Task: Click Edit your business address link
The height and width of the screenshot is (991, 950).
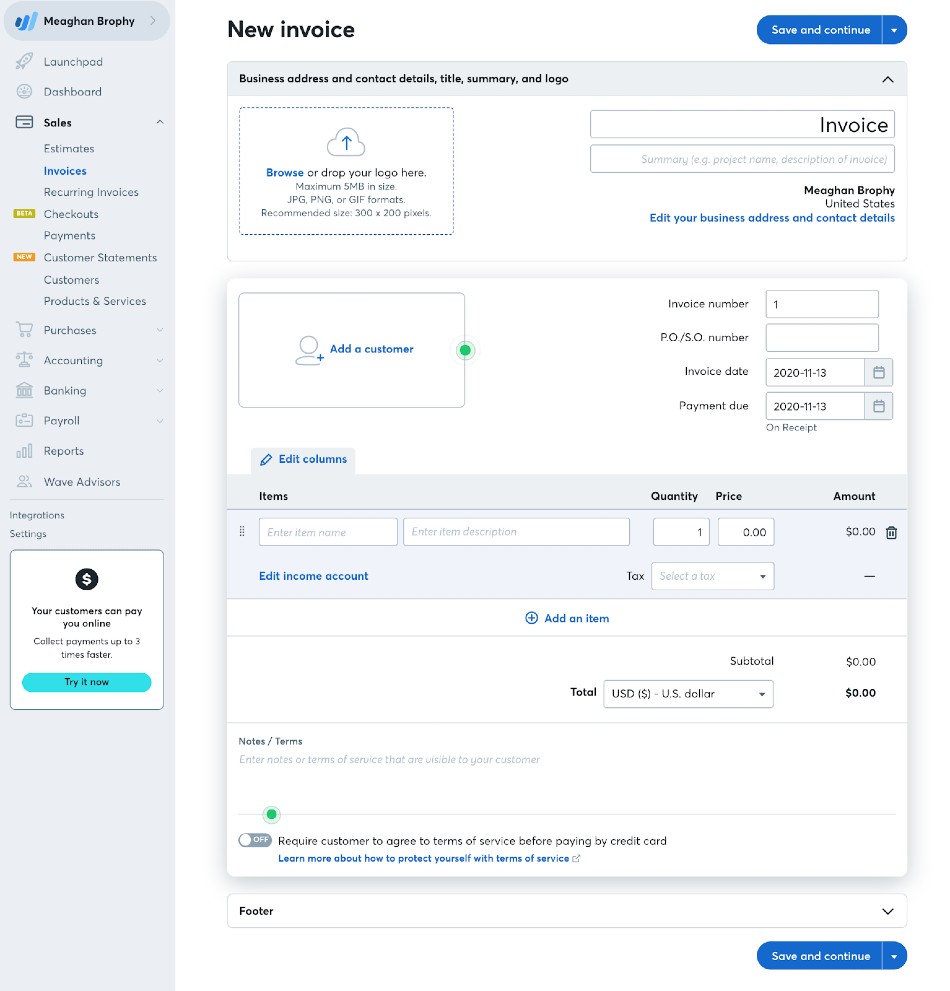Action: (x=772, y=217)
